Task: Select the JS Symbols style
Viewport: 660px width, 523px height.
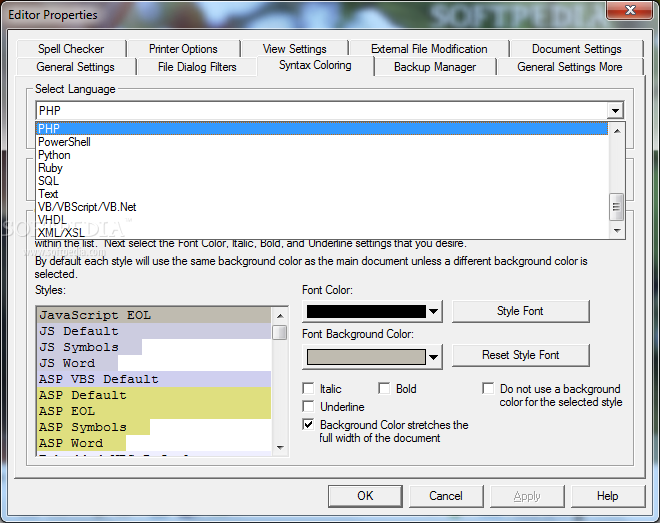Action: (x=154, y=347)
